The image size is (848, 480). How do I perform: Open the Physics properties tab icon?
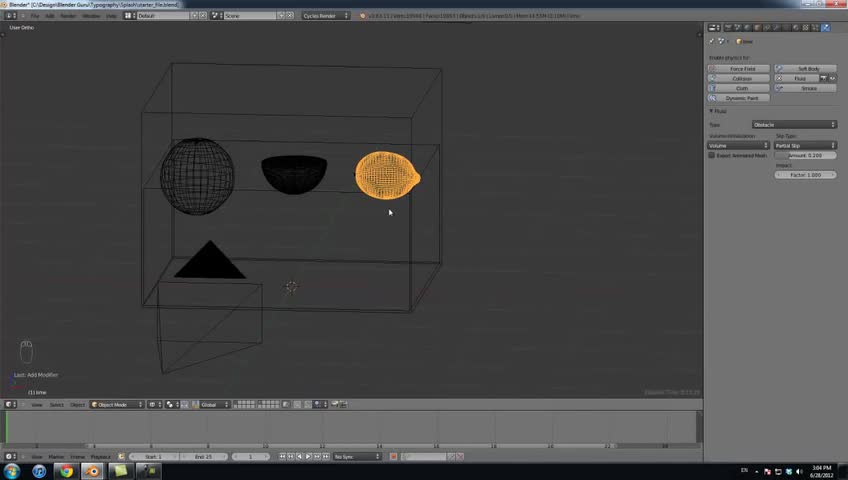pos(825,28)
